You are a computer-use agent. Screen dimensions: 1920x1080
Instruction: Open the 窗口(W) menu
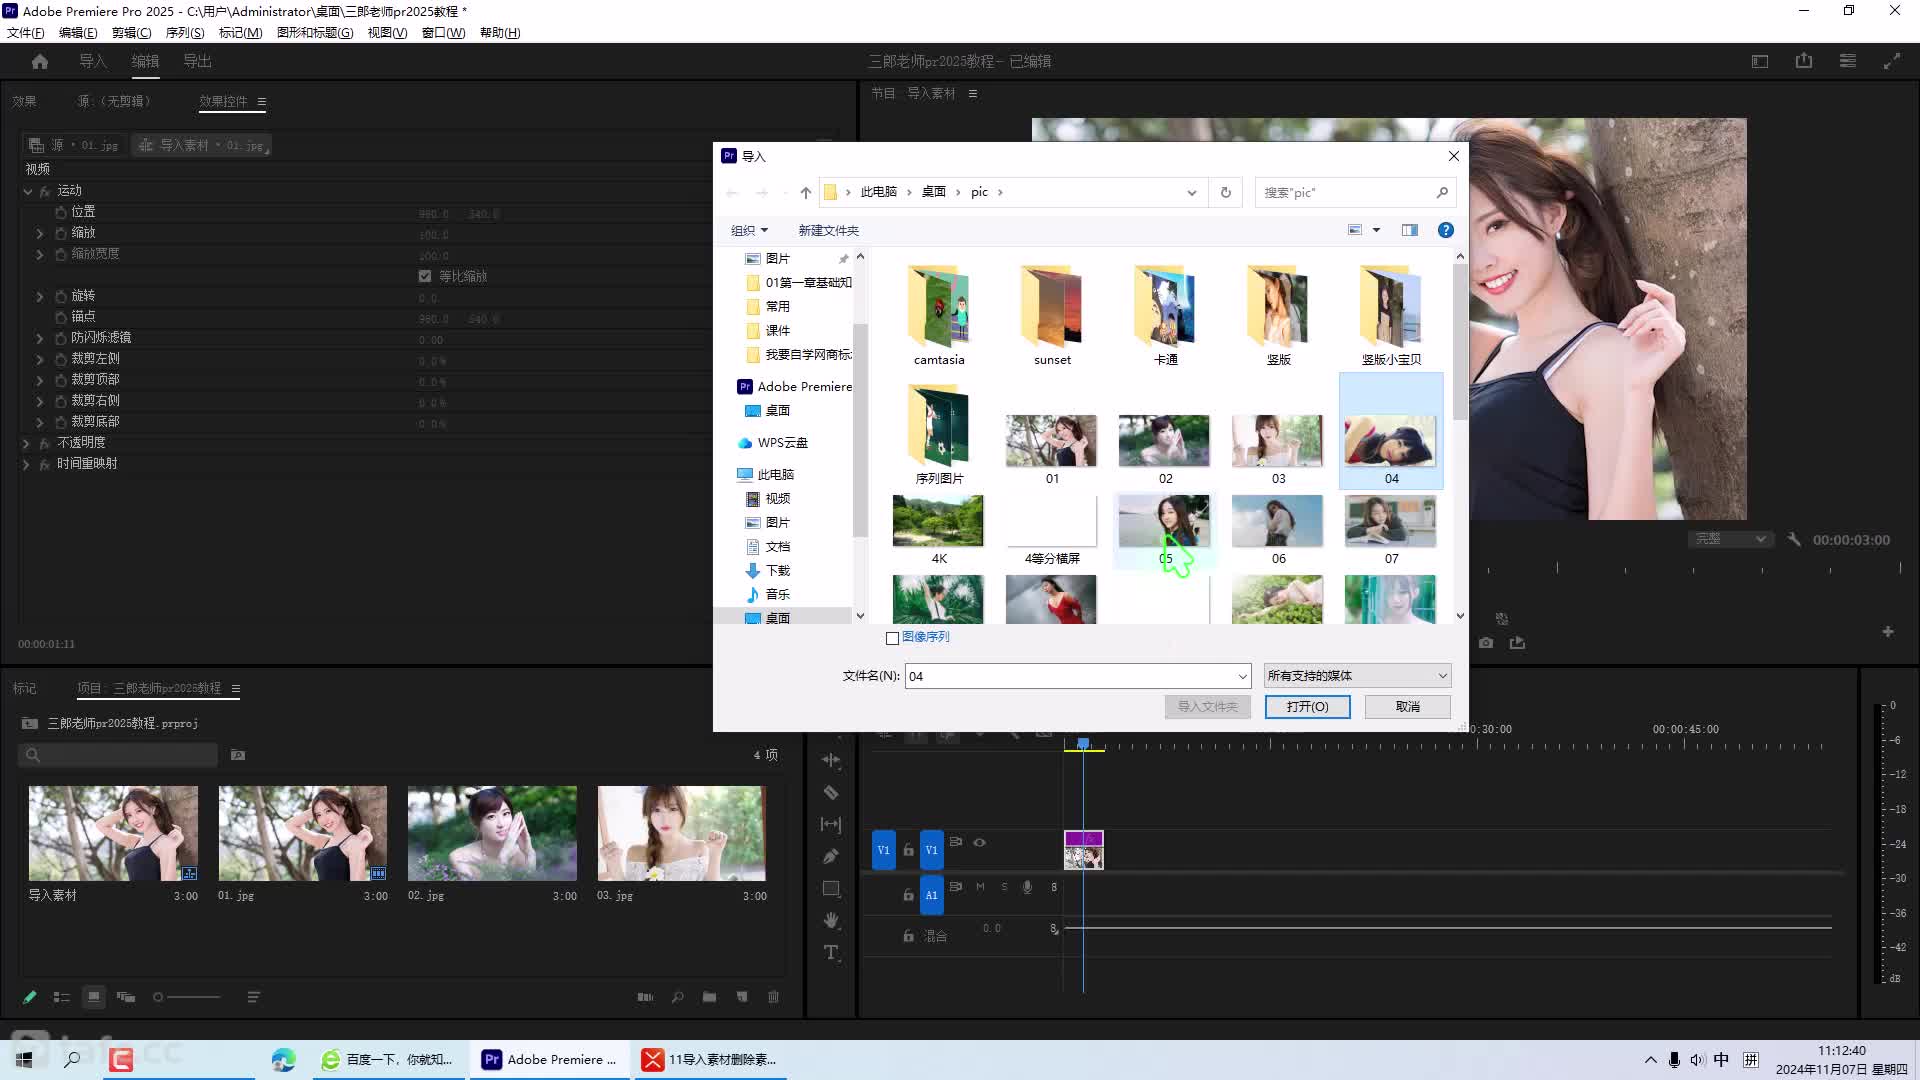pyautogui.click(x=443, y=32)
